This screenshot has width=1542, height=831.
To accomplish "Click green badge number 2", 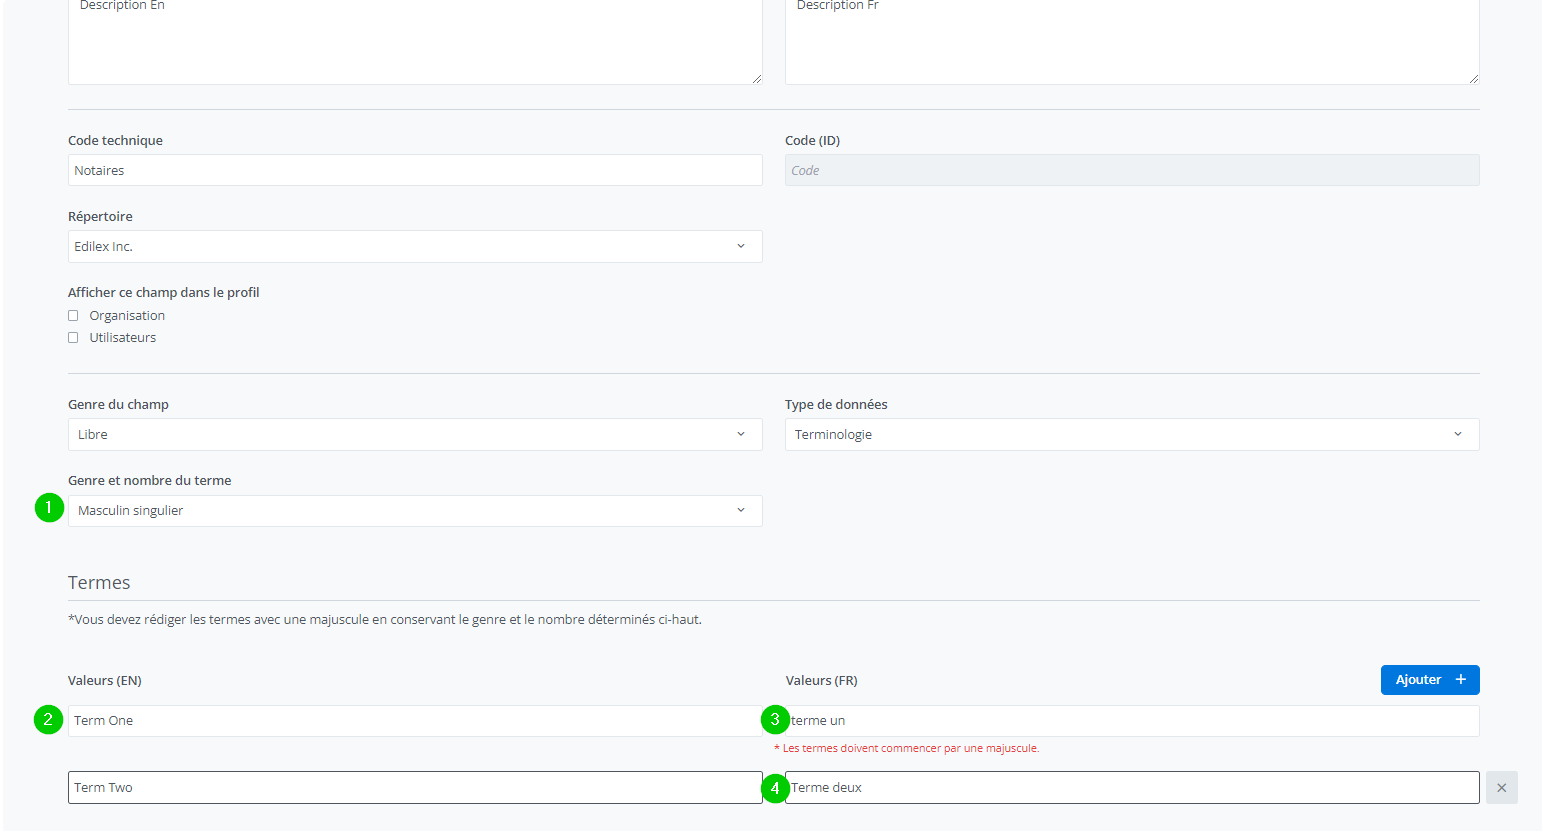I will (48, 719).
